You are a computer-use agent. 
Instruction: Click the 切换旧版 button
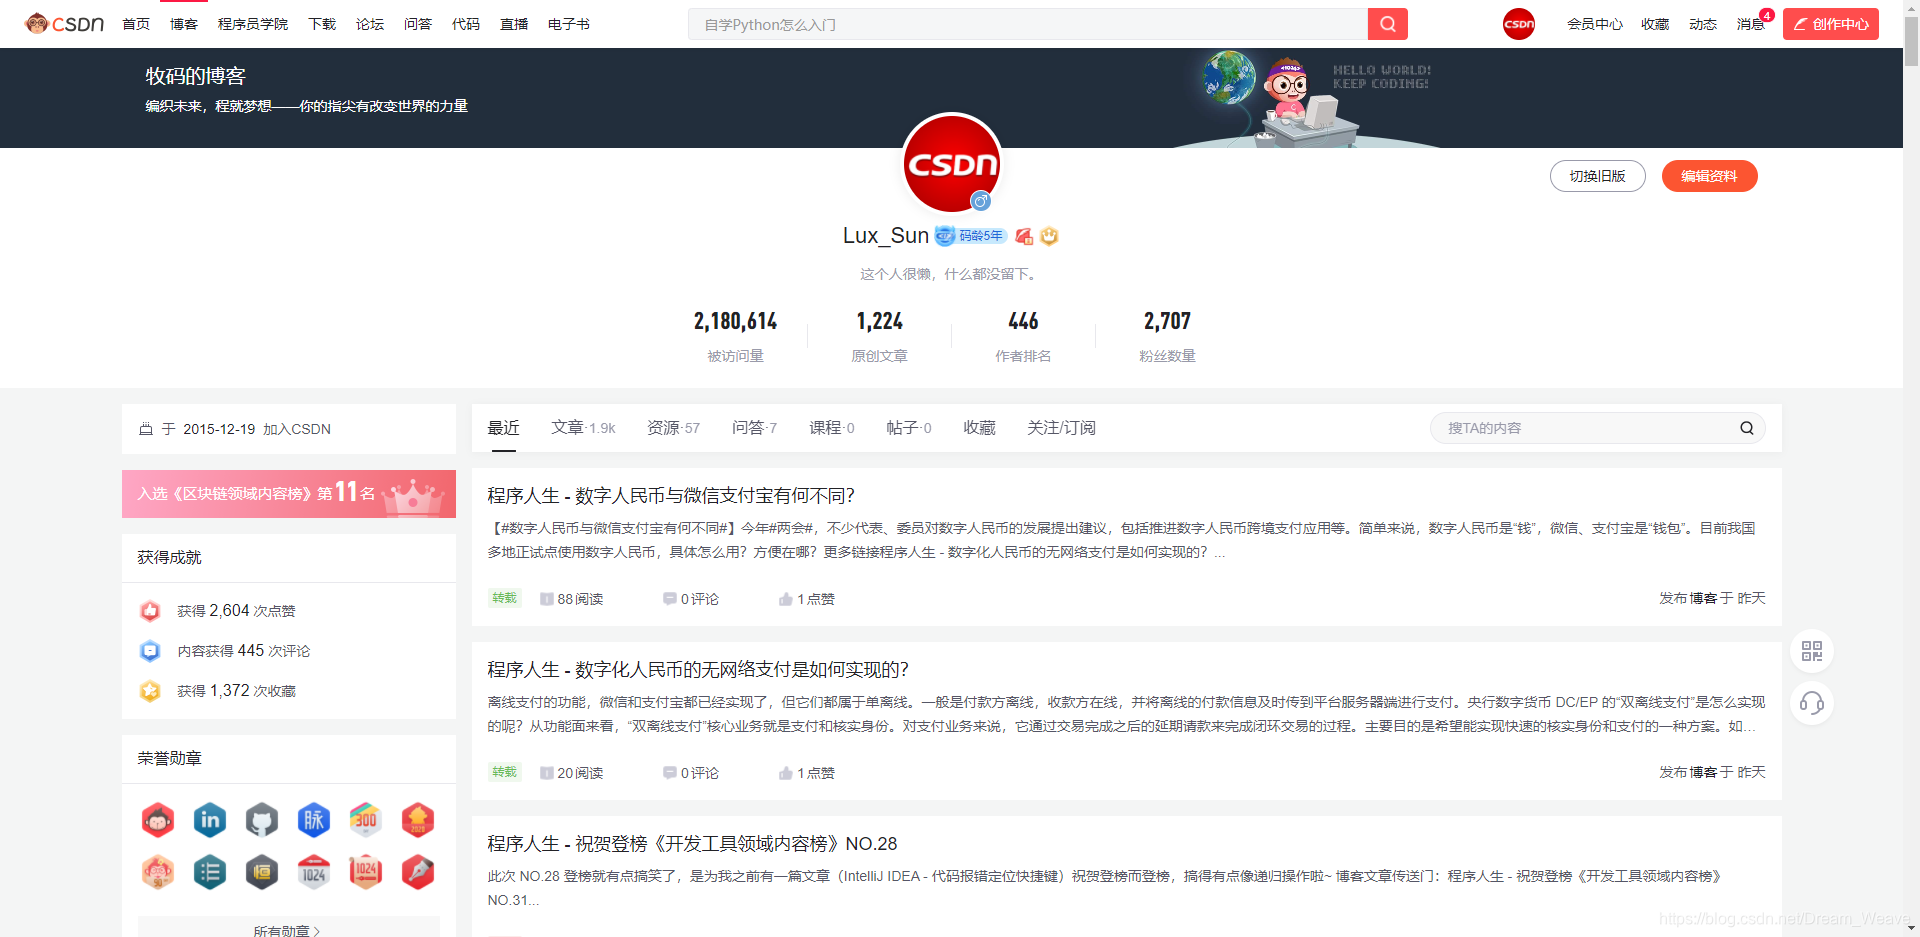[1597, 176]
